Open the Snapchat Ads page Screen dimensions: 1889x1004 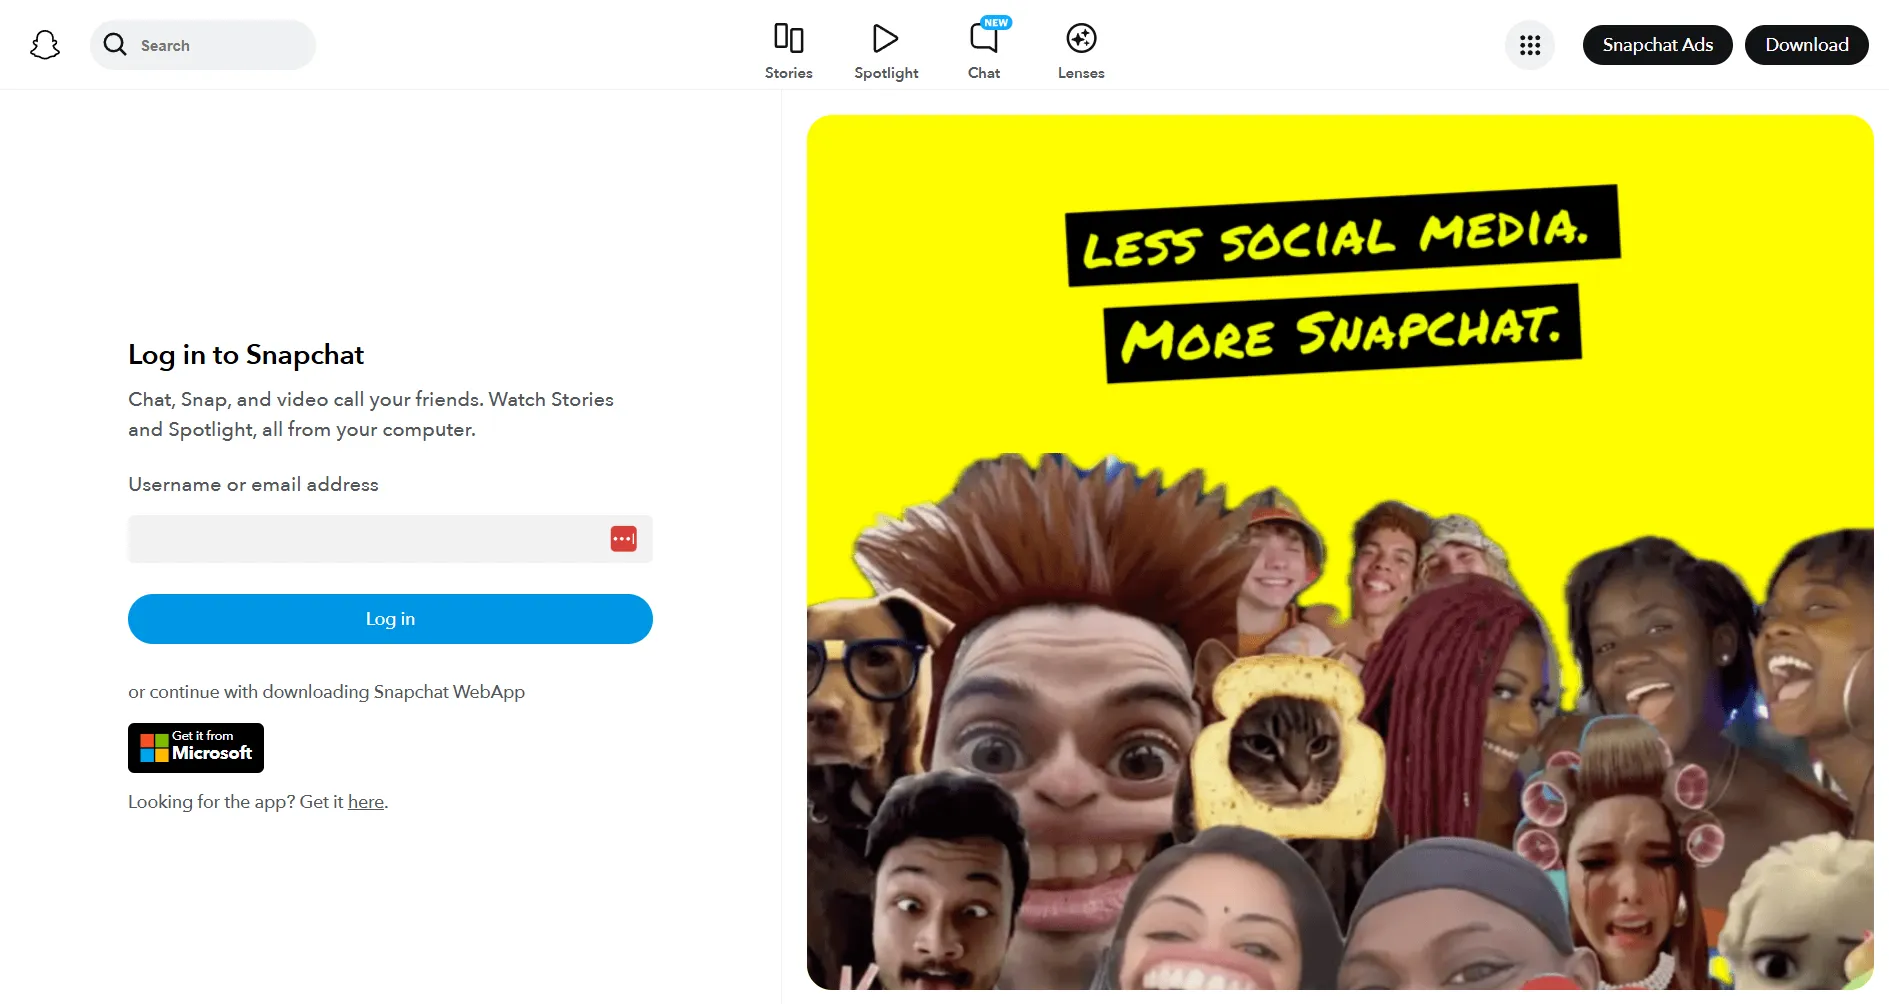click(1656, 44)
